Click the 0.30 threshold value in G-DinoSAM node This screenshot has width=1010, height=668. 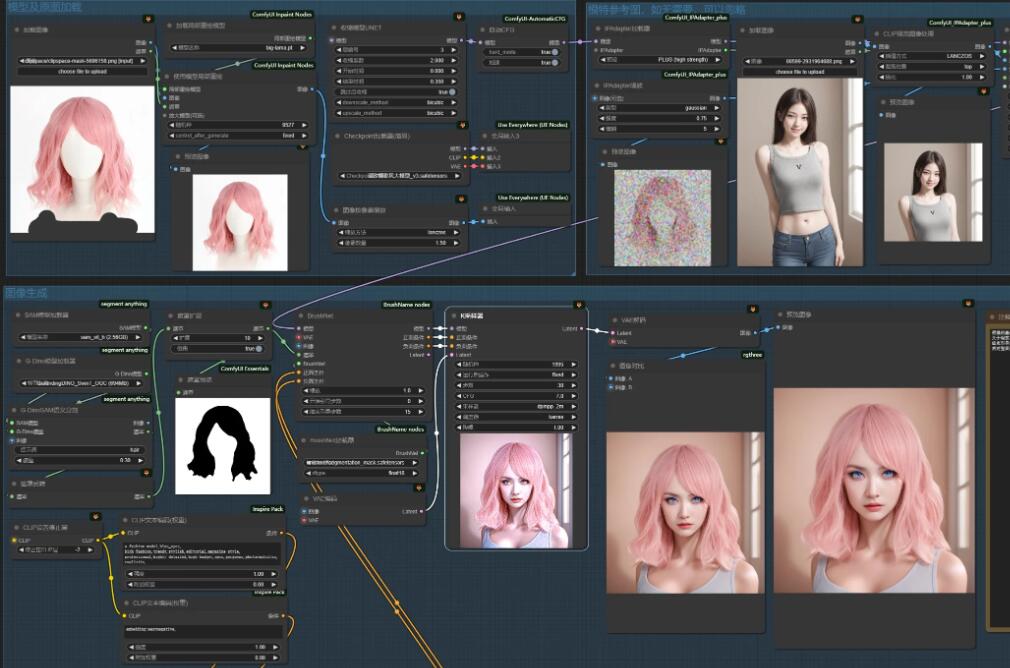coord(82,460)
